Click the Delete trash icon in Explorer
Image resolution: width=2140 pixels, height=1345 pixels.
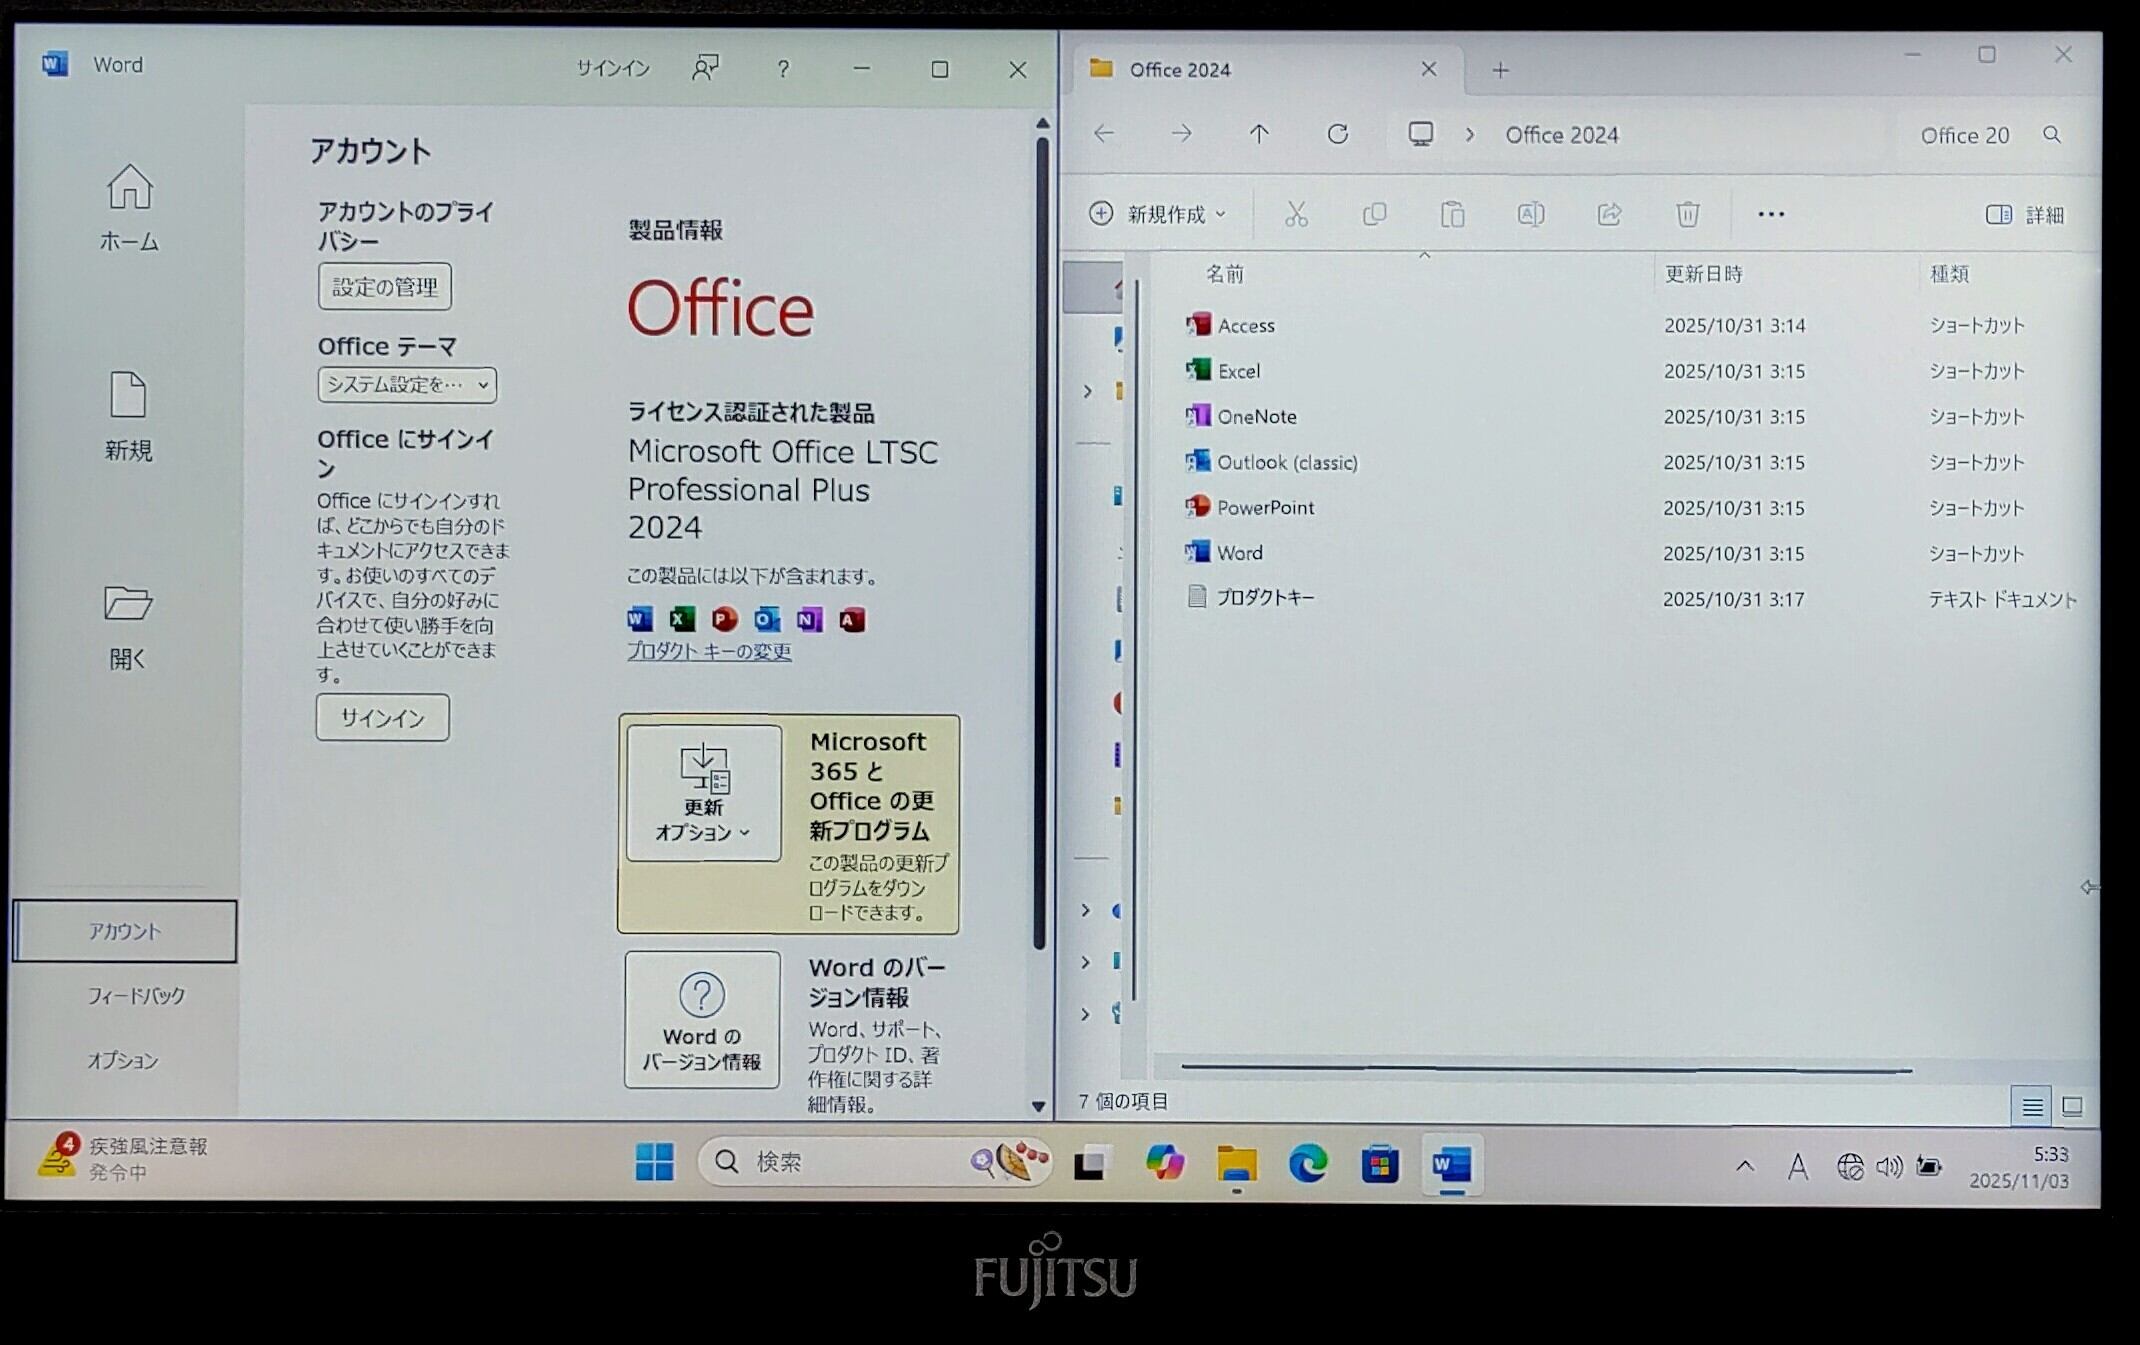(1687, 214)
